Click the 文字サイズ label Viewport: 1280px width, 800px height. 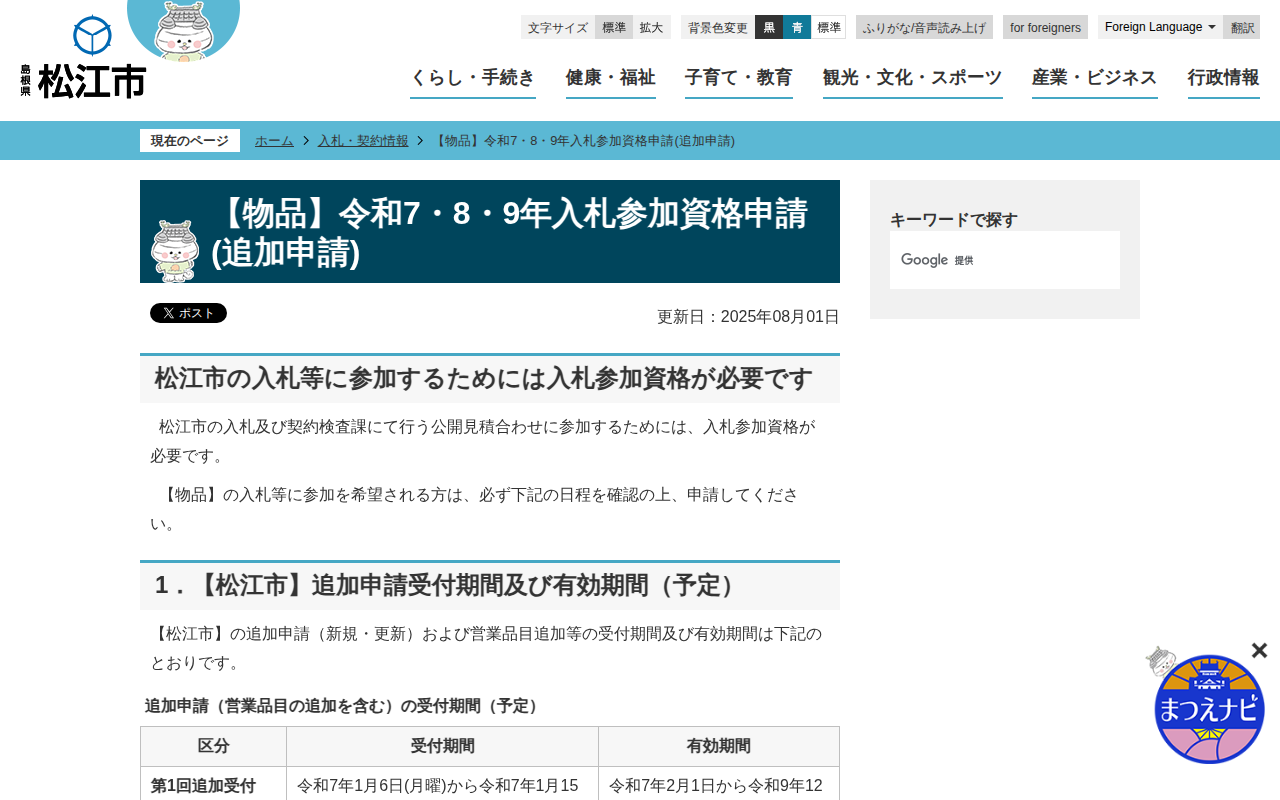pos(558,27)
